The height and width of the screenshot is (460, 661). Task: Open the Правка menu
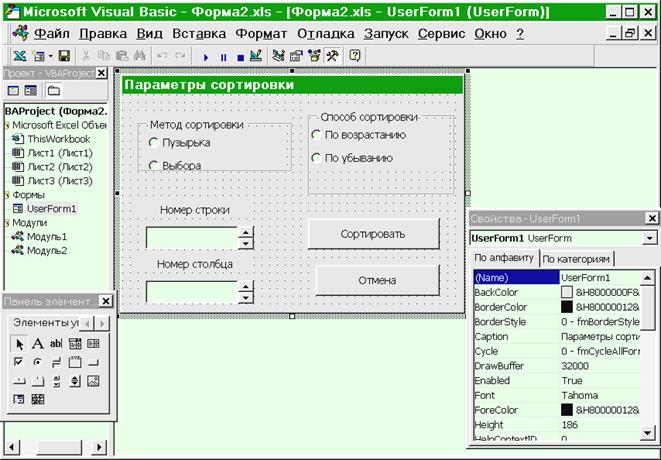click(103, 33)
